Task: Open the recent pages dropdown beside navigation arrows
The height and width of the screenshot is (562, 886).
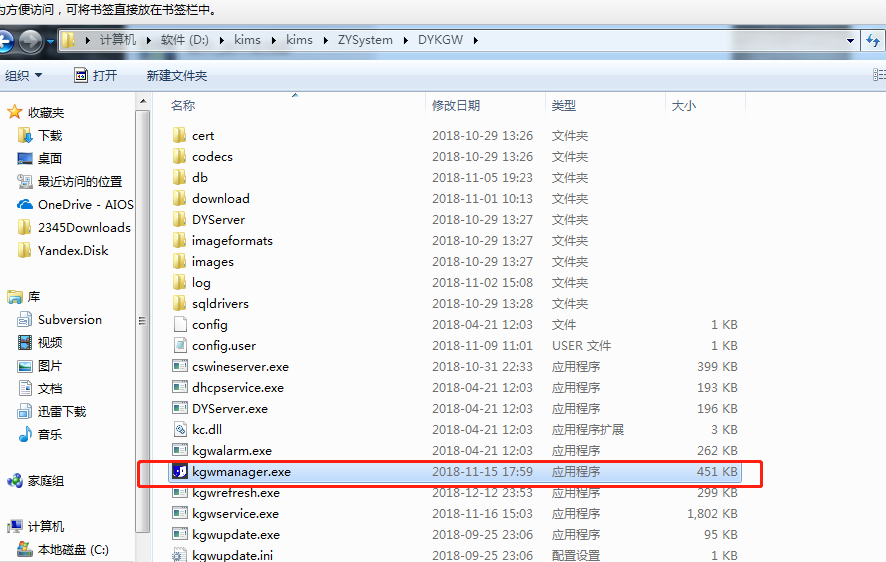Action: (x=50, y=41)
